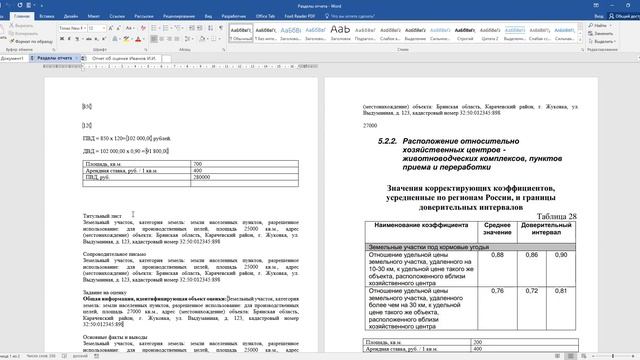Increase font size with grow font icon

pos(111,28)
